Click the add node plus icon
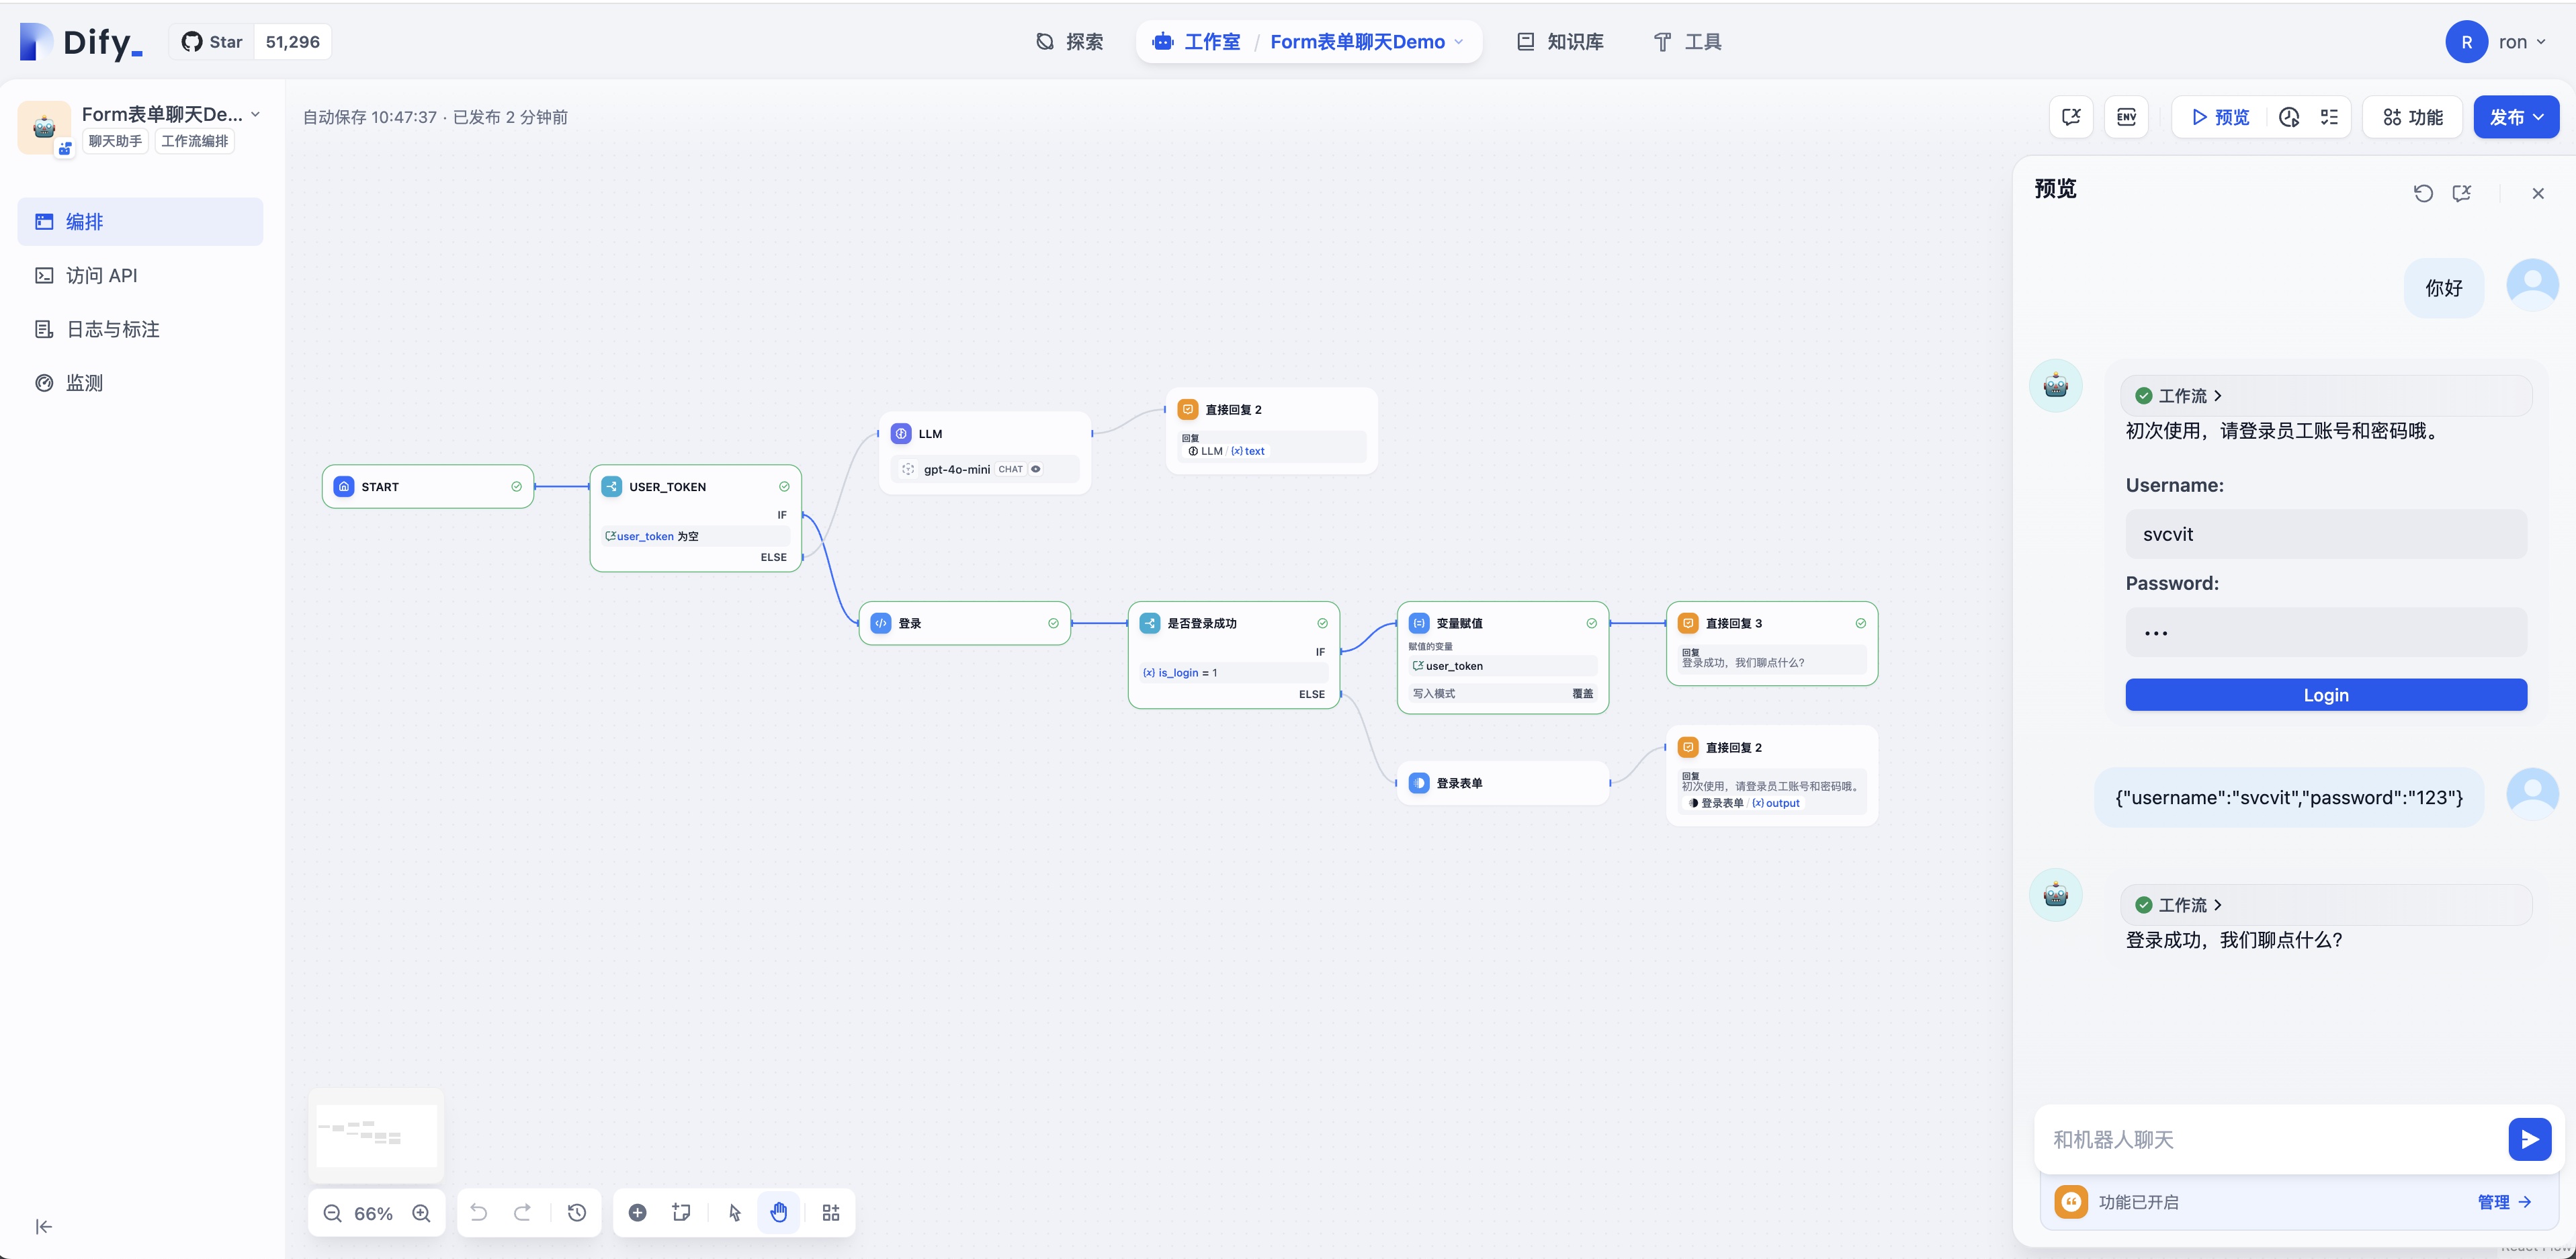The width and height of the screenshot is (2576, 1259). click(637, 1213)
